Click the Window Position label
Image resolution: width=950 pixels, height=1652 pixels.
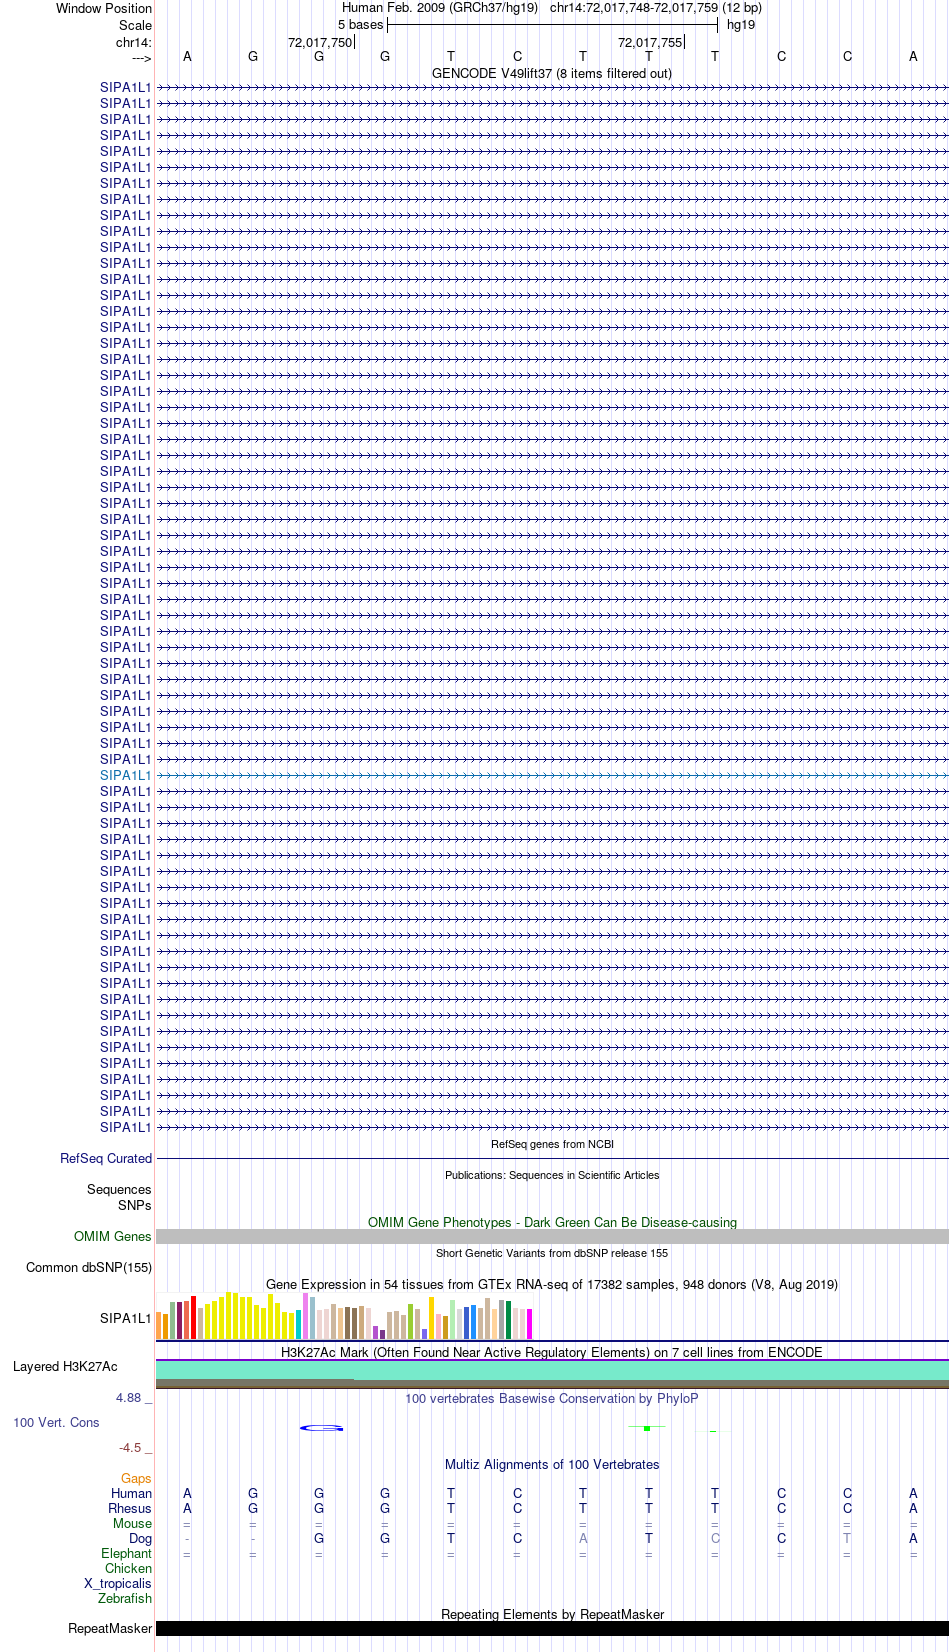pos(104,8)
